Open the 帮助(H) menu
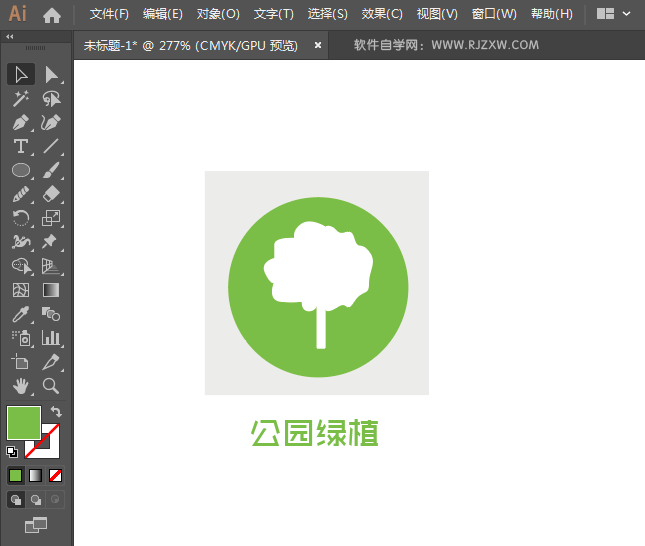The width and height of the screenshot is (645, 546). pos(551,14)
